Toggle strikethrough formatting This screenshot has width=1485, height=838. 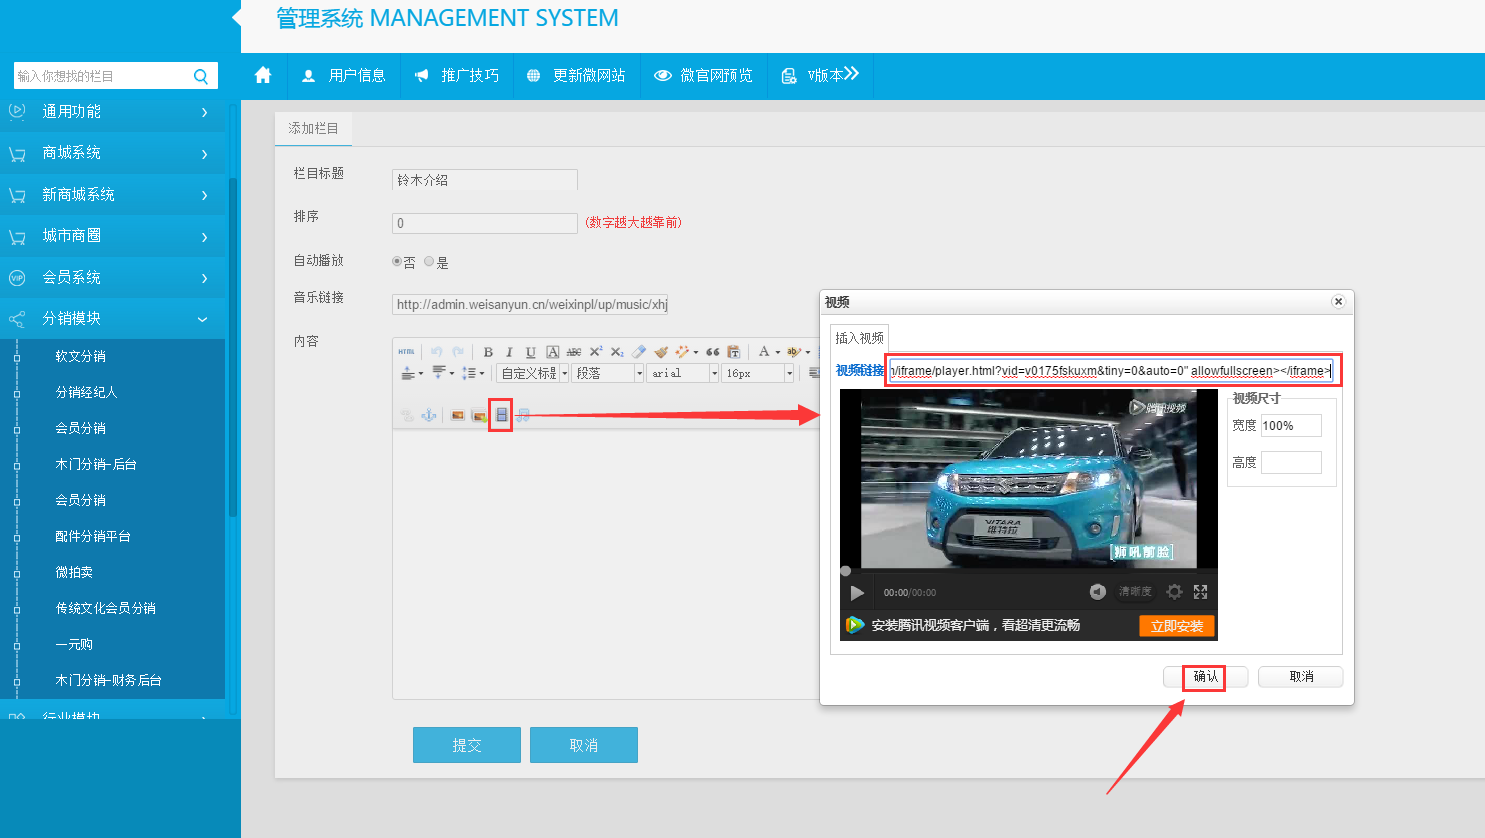574,352
